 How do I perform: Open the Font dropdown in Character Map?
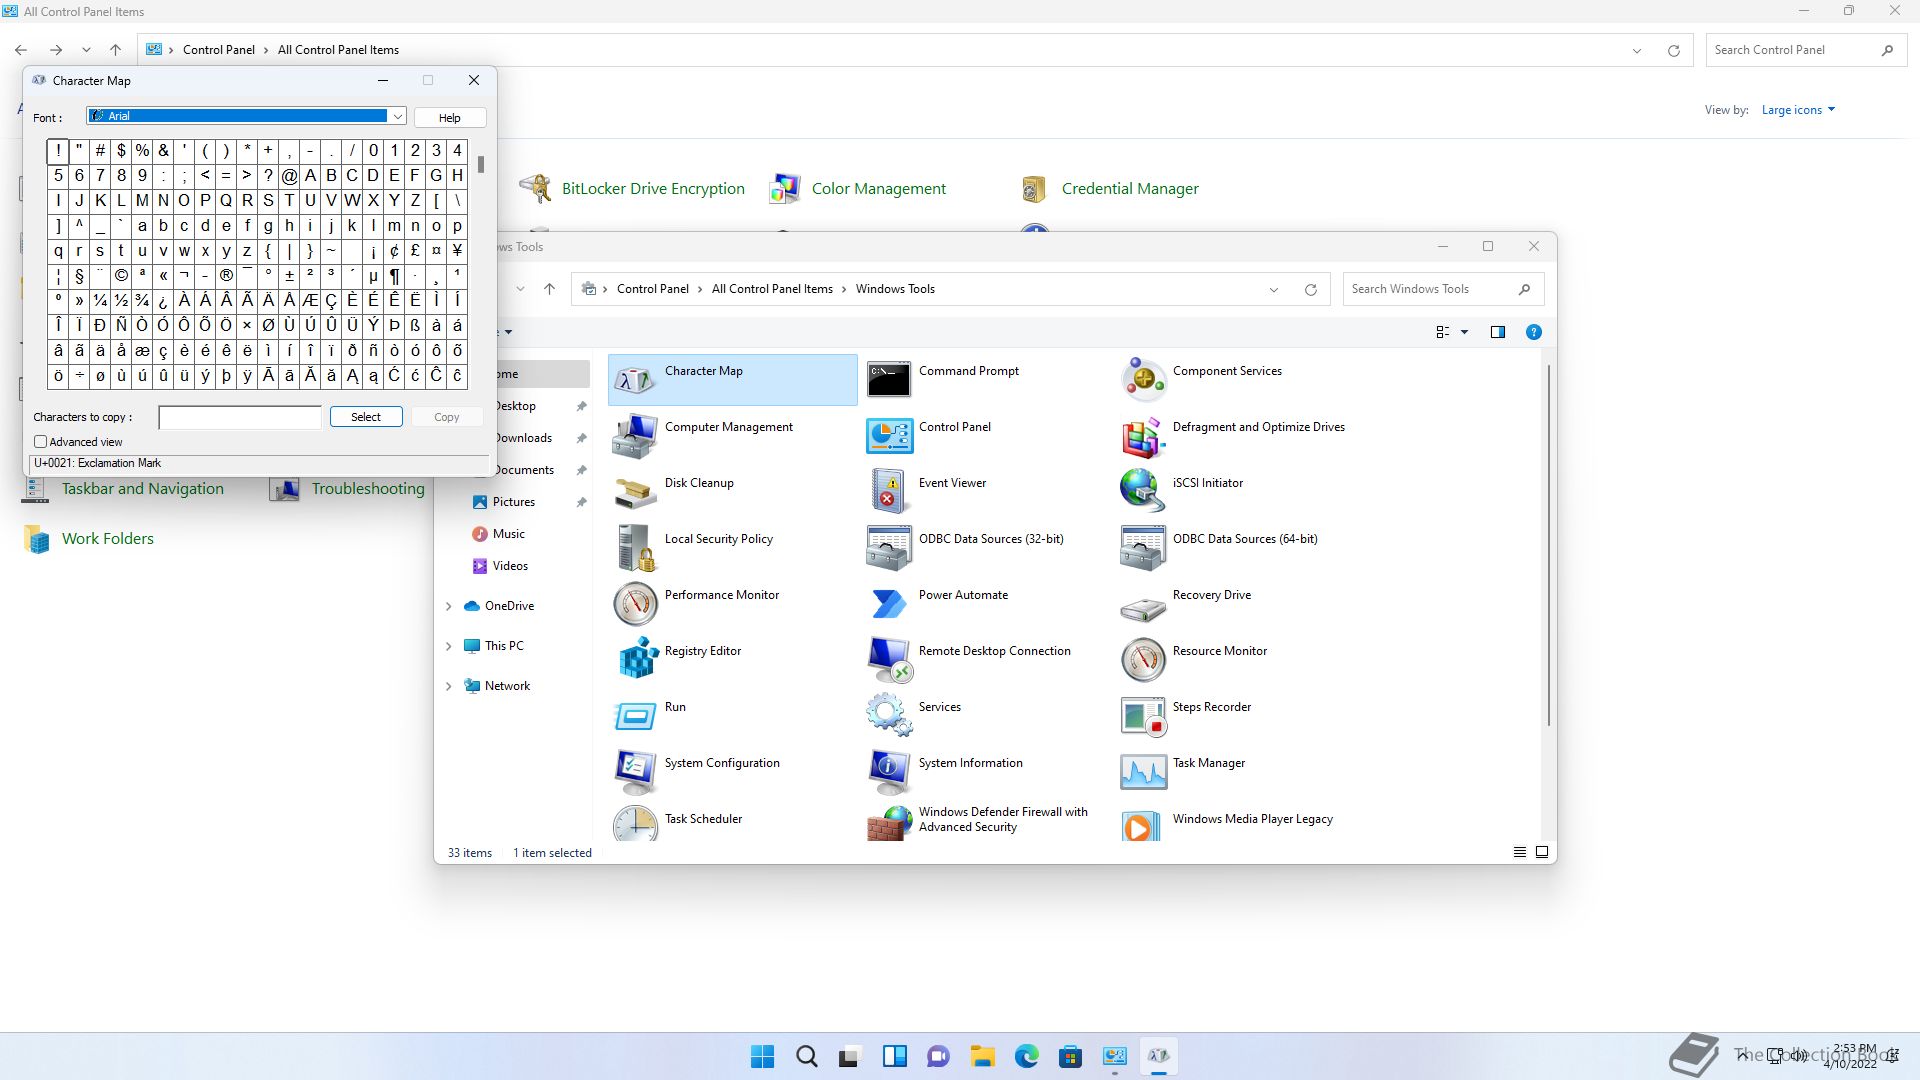pyautogui.click(x=397, y=116)
